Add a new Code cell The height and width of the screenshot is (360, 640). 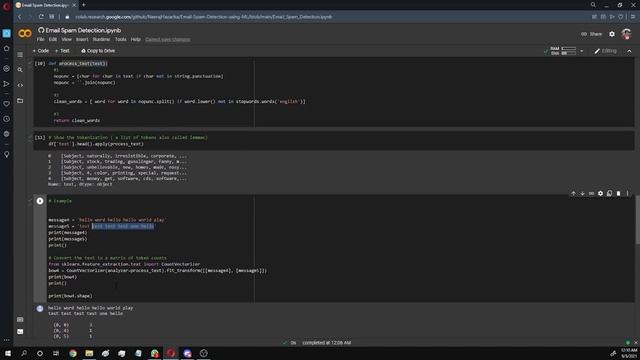[x=40, y=51]
